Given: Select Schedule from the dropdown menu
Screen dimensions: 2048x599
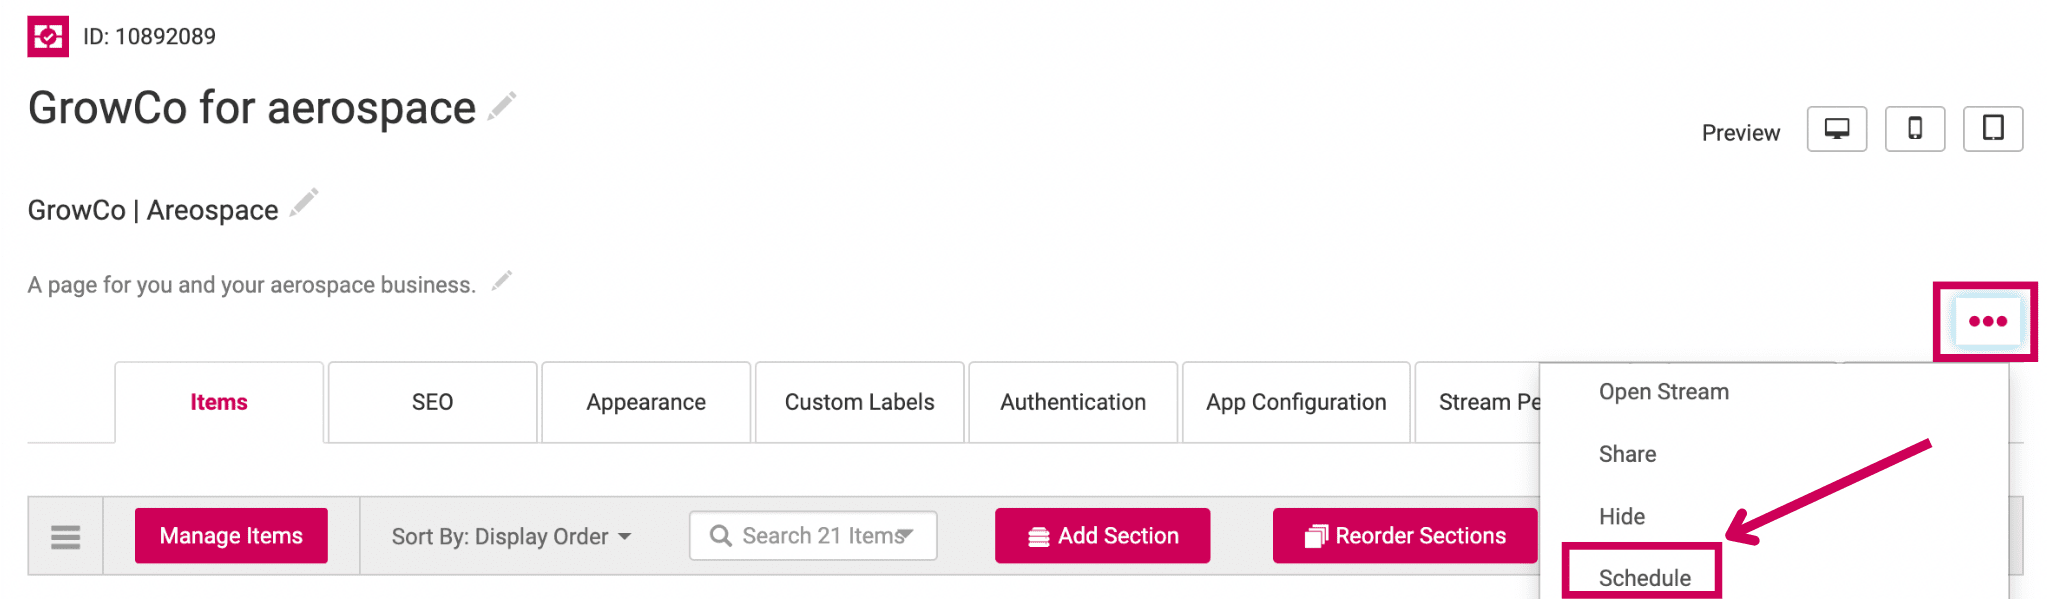Looking at the screenshot, I should pyautogui.click(x=1644, y=577).
